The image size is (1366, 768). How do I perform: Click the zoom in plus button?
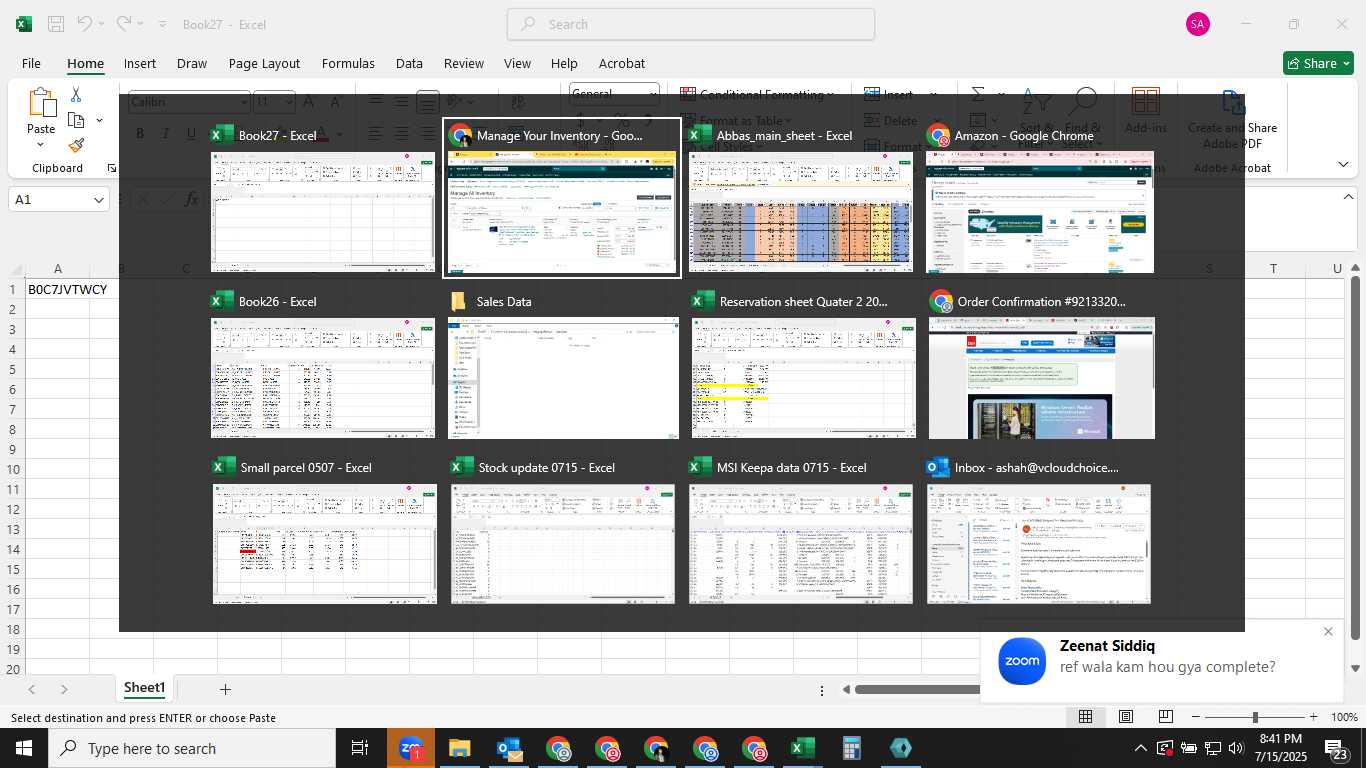click(x=1313, y=717)
